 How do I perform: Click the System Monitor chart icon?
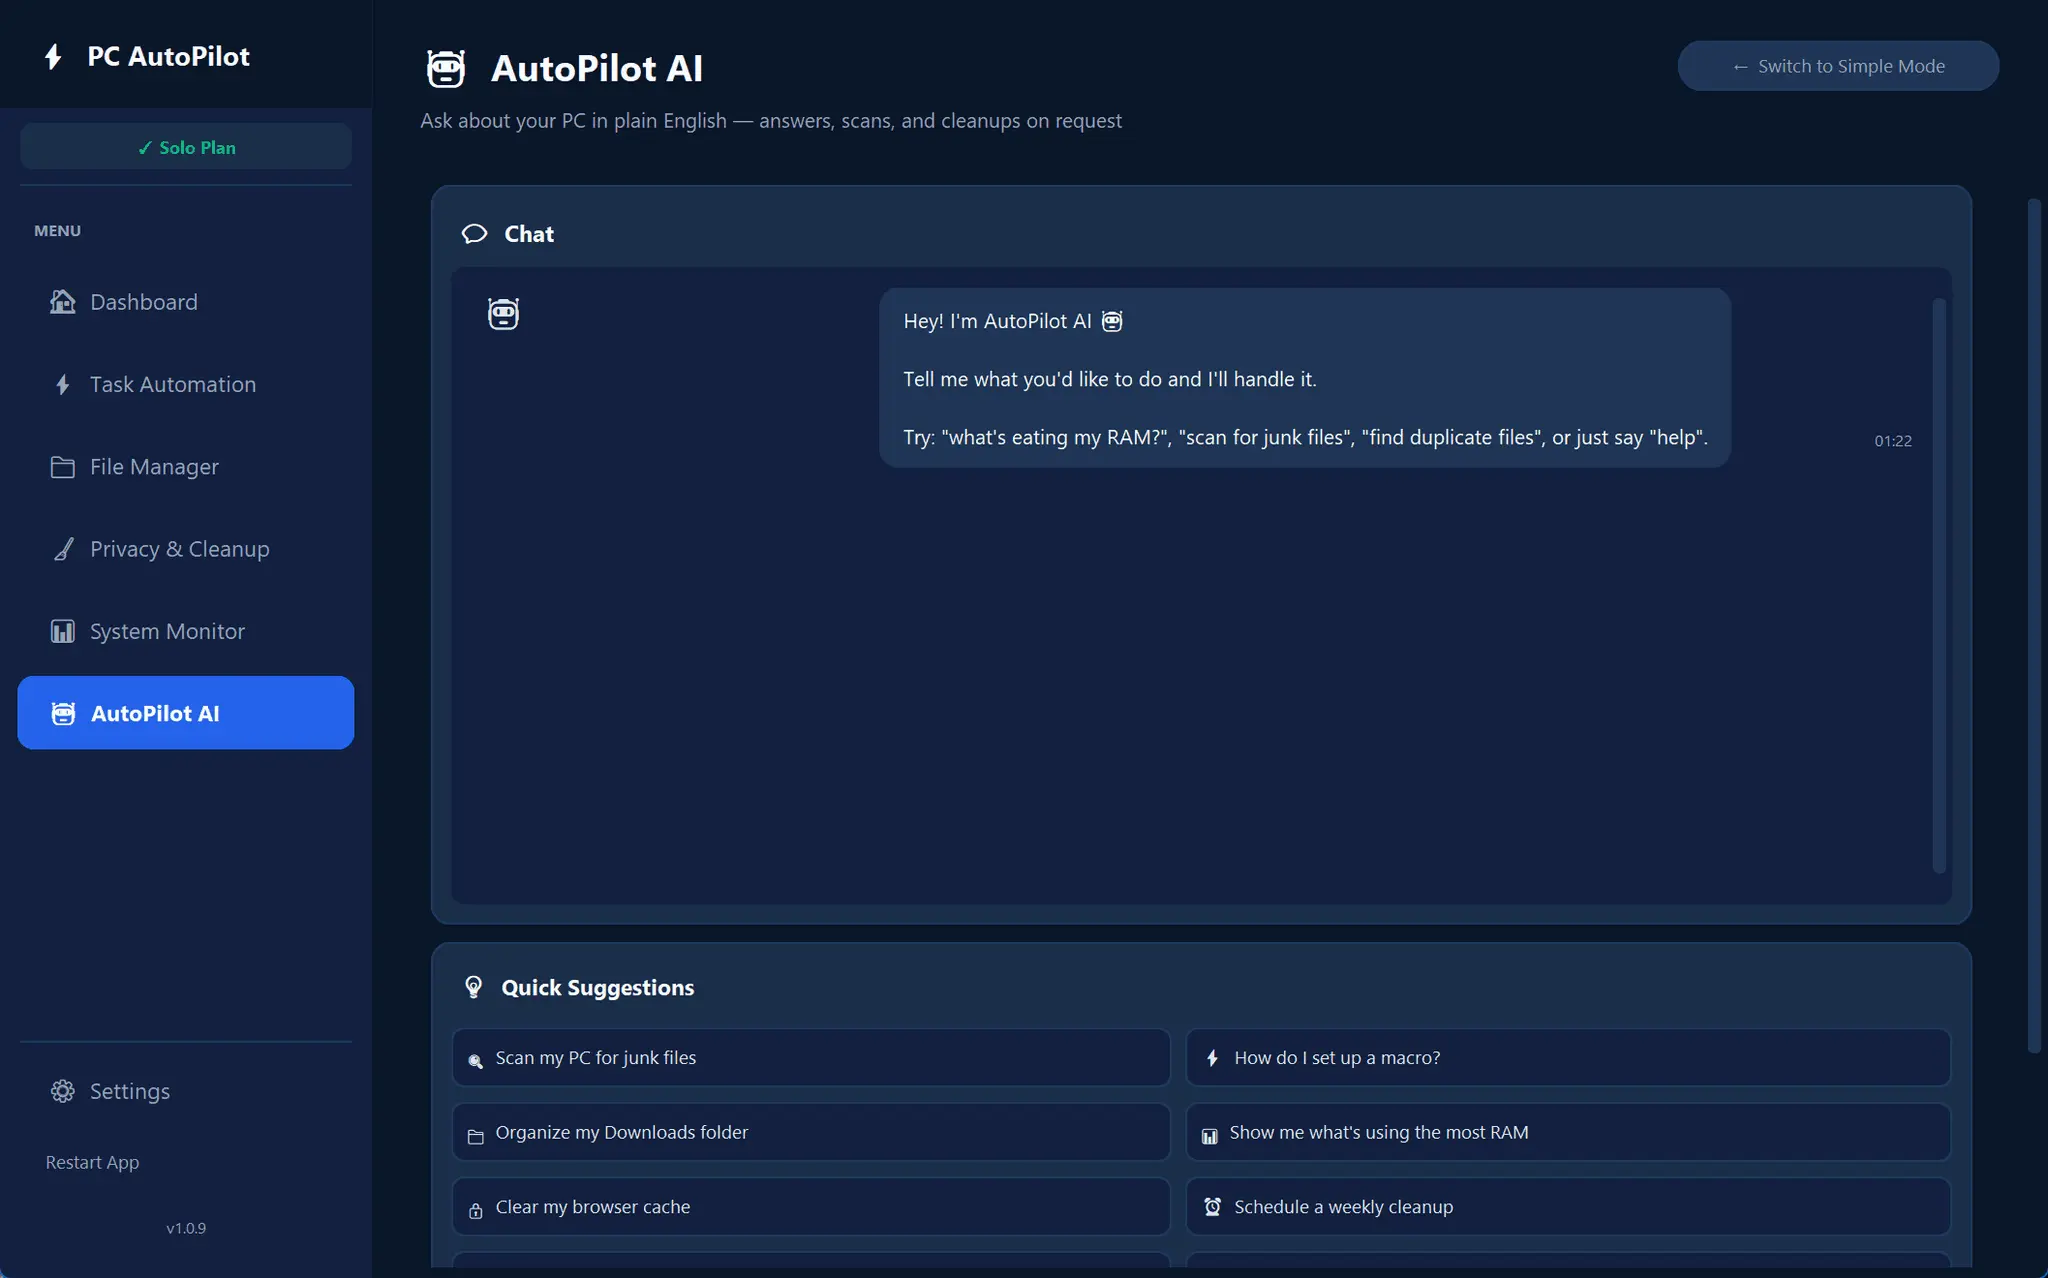63,631
